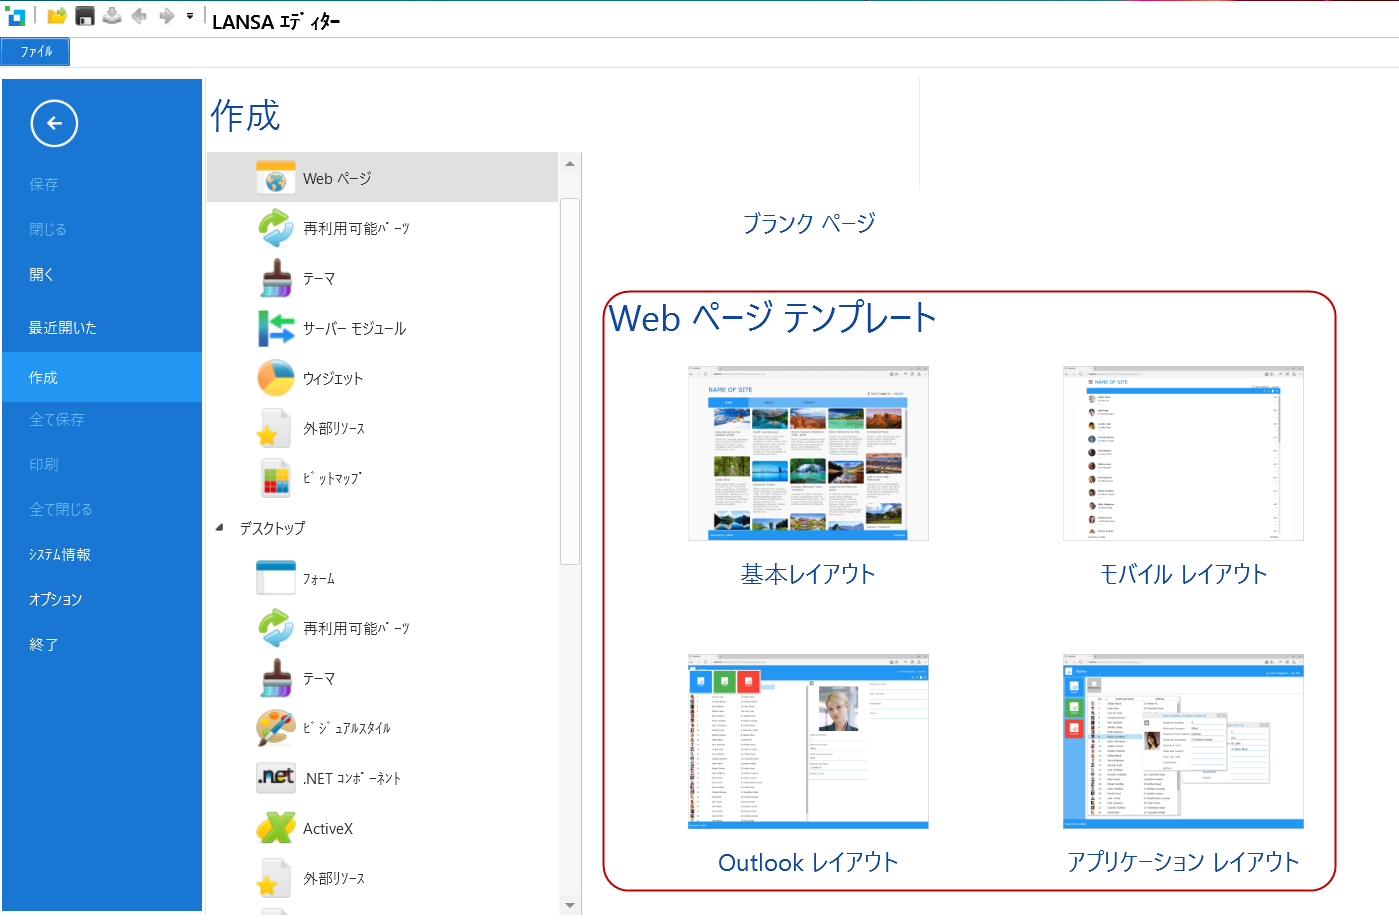Click the desktop 外部リソース star document icon
1399x920 pixels.
274,878
